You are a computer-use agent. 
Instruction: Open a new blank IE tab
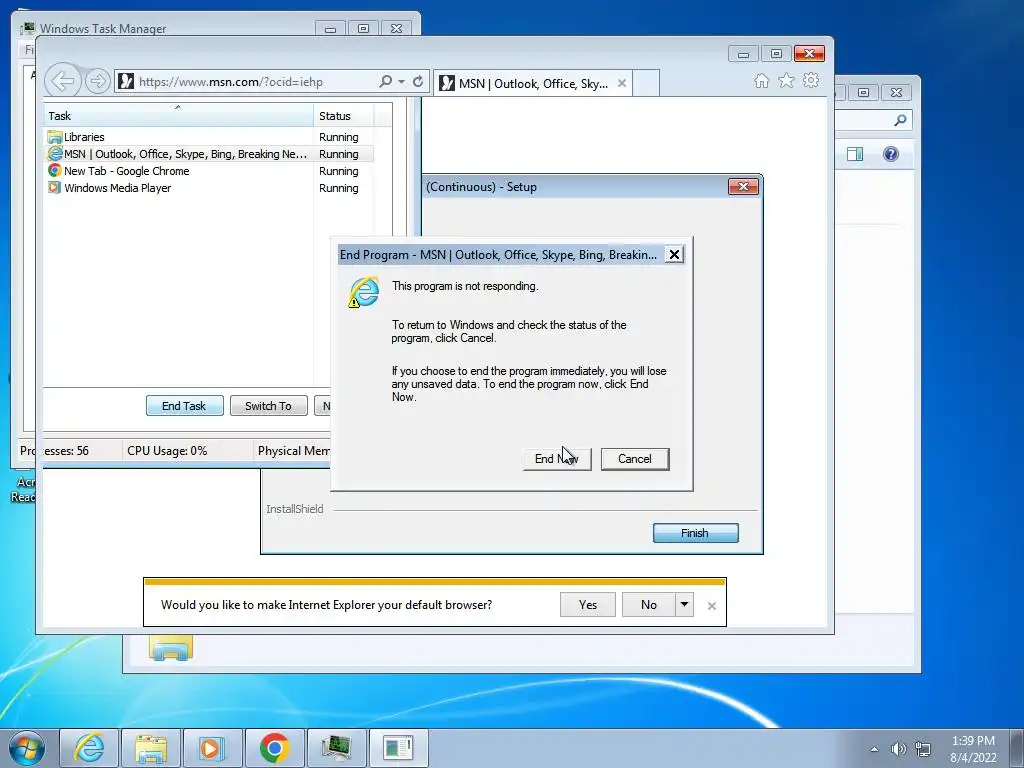coord(646,83)
